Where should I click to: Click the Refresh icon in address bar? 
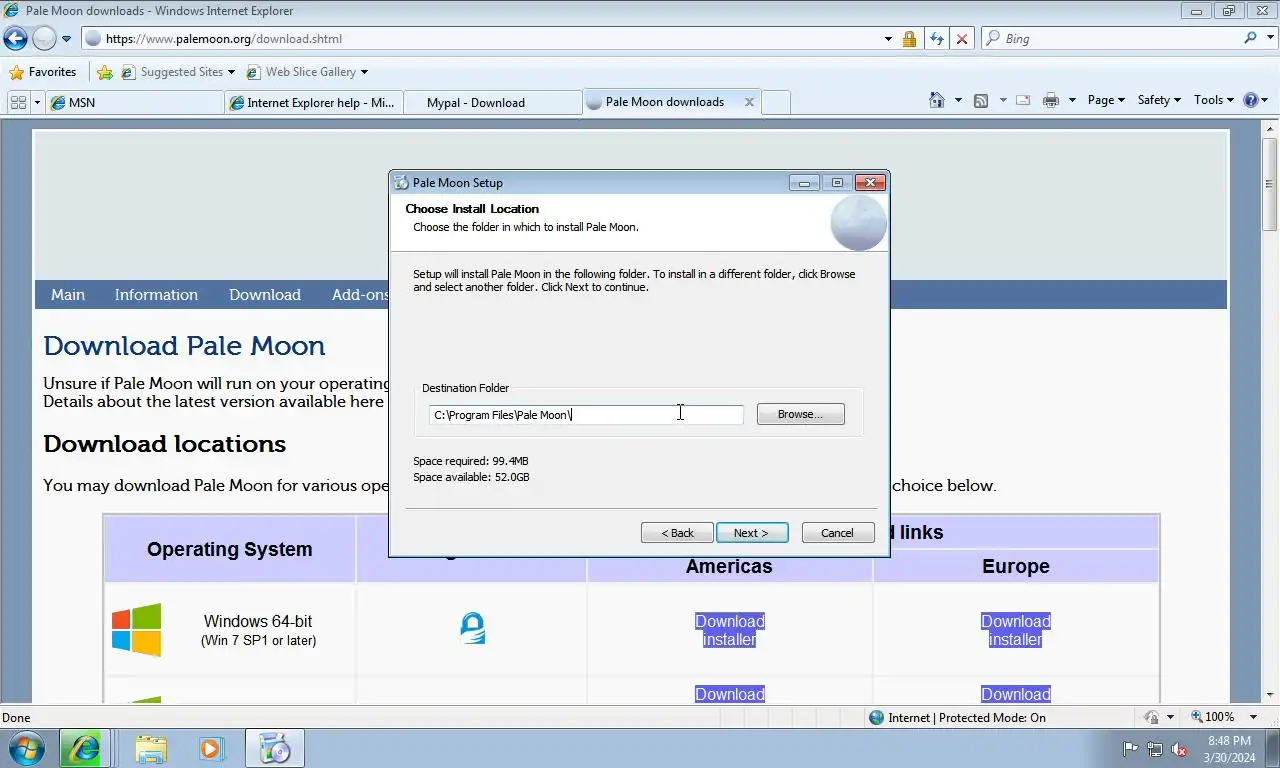(x=936, y=39)
